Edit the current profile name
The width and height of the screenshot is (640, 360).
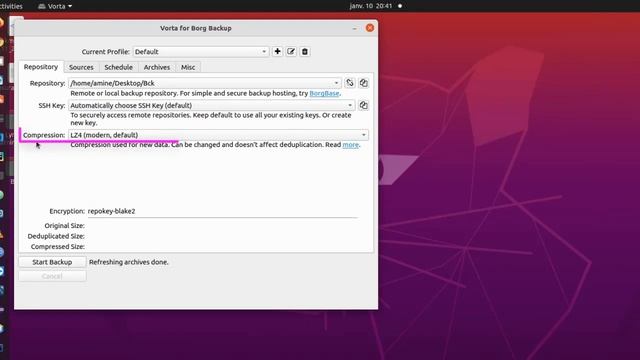coord(291,51)
